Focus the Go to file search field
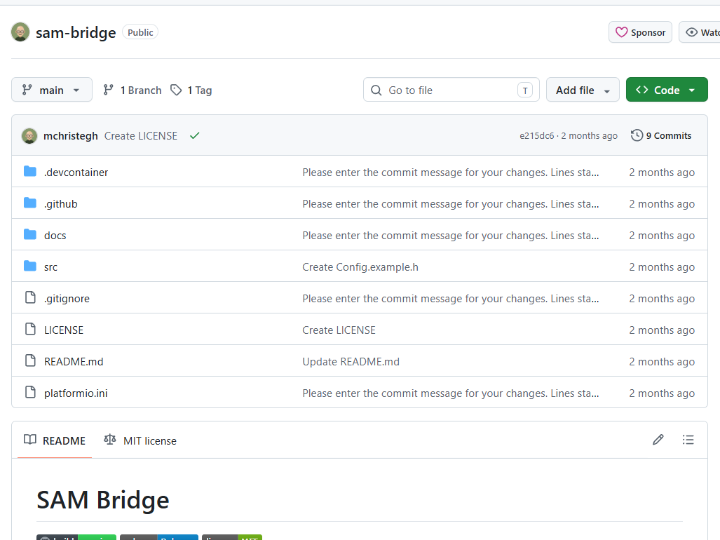The height and width of the screenshot is (540, 720). tap(451, 90)
